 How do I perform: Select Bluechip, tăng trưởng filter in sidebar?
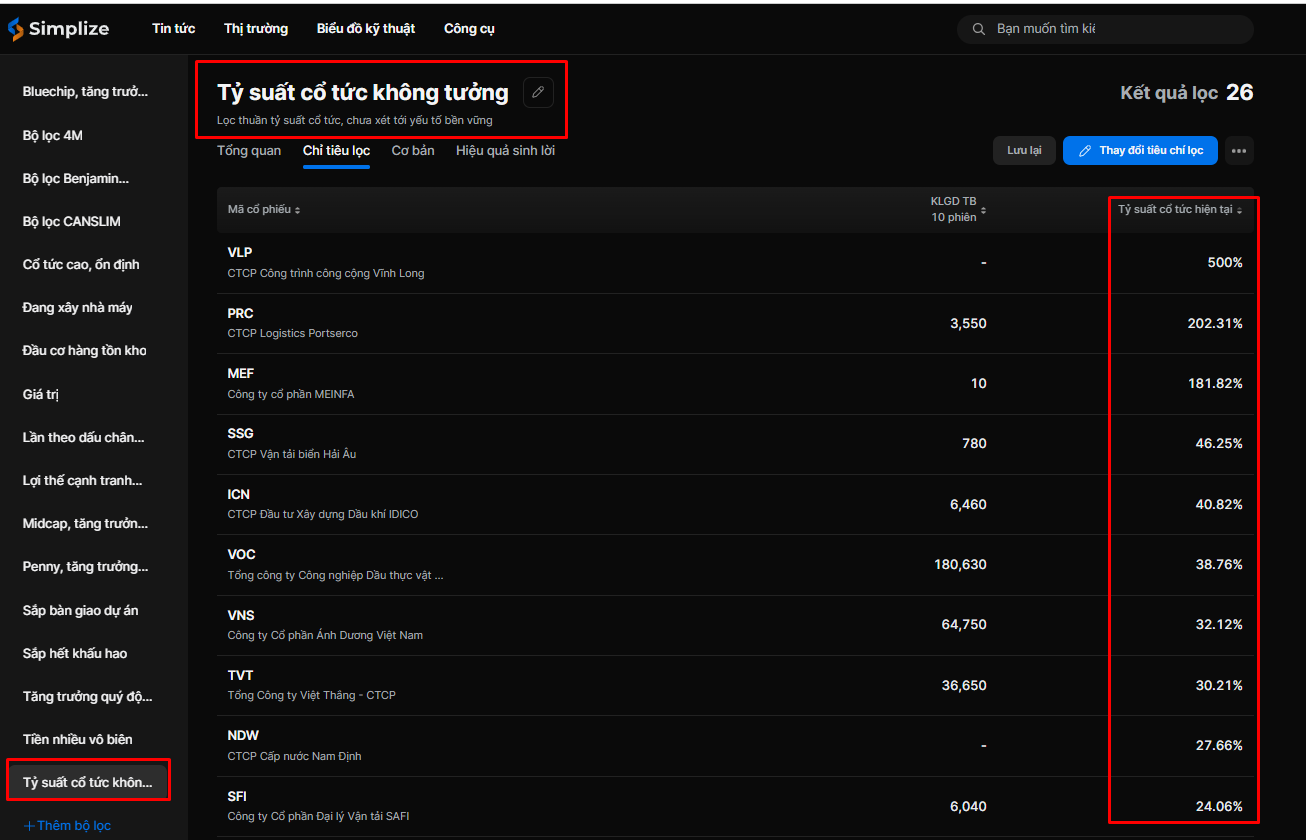[x=85, y=92]
